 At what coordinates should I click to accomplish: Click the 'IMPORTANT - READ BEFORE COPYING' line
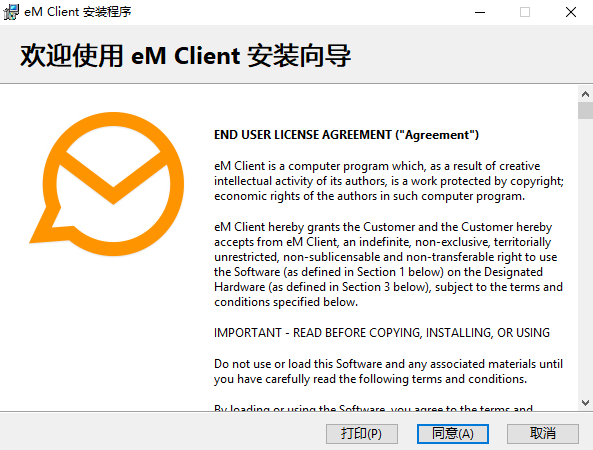382,333
